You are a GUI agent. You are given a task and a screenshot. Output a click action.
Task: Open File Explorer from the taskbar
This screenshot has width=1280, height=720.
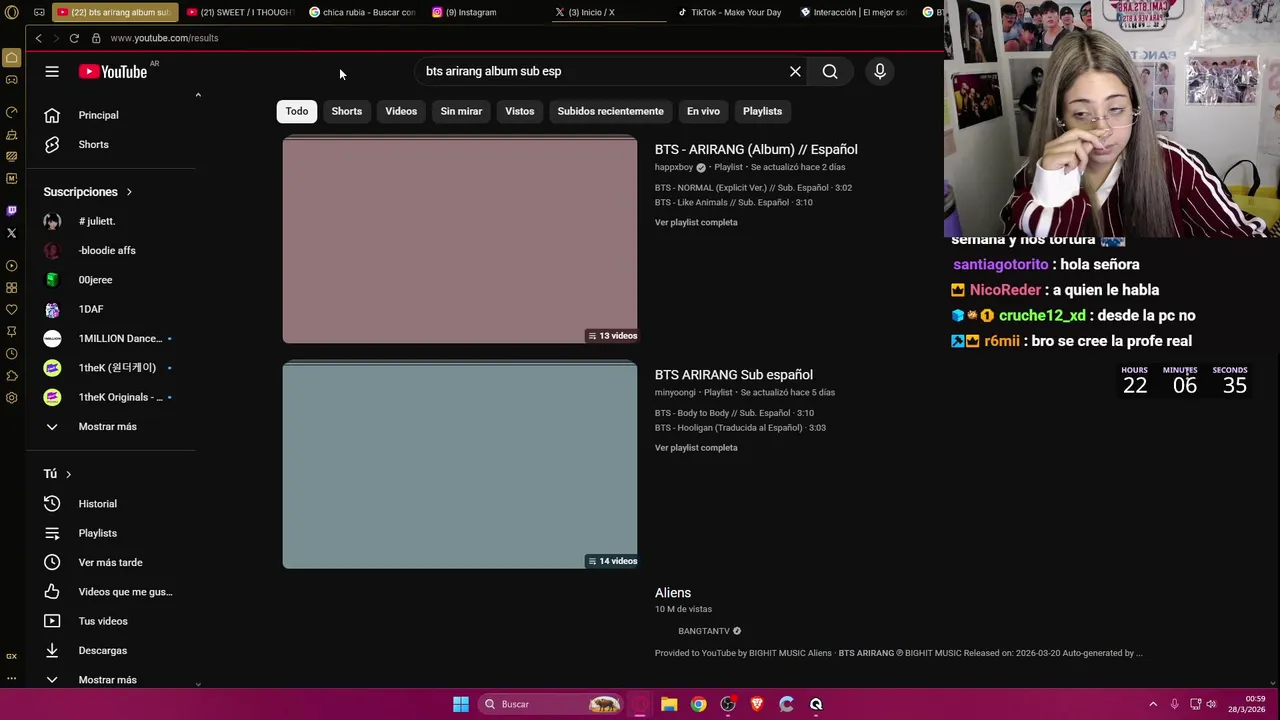pyautogui.click(x=669, y=704)
